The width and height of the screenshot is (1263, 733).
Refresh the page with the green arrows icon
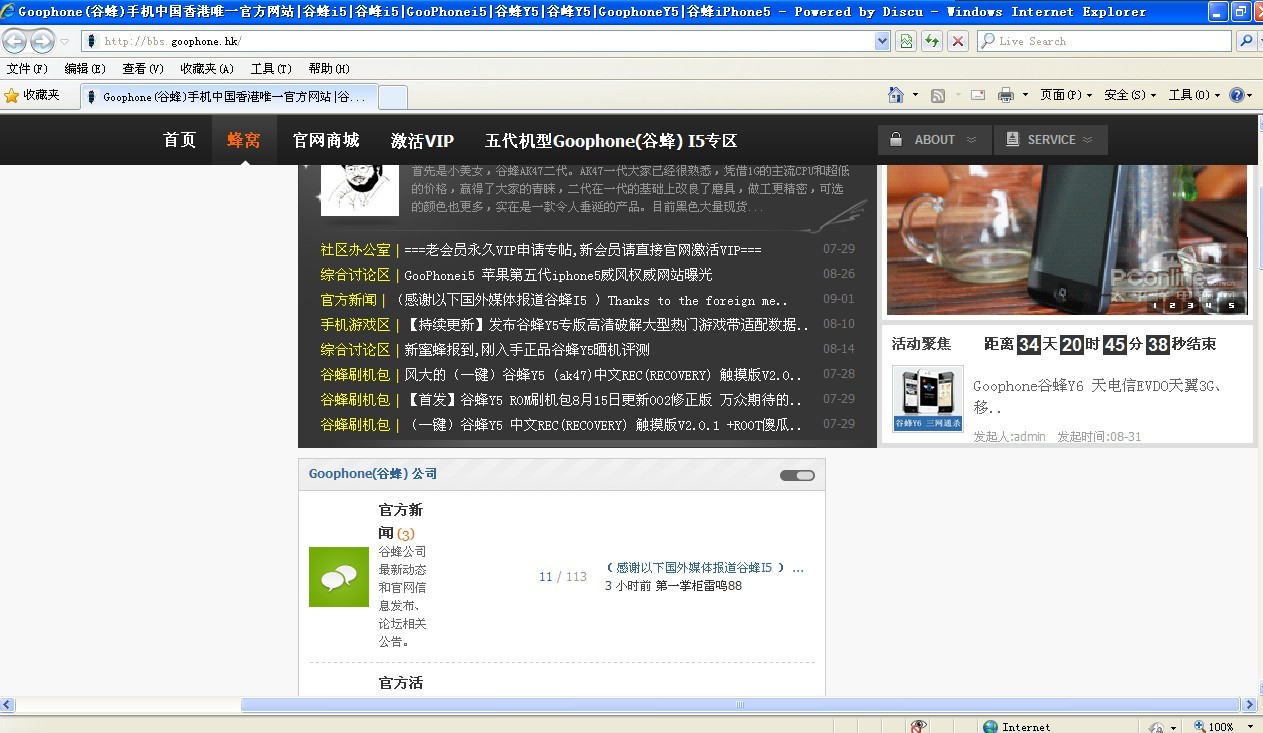click(x=932, y=41)
